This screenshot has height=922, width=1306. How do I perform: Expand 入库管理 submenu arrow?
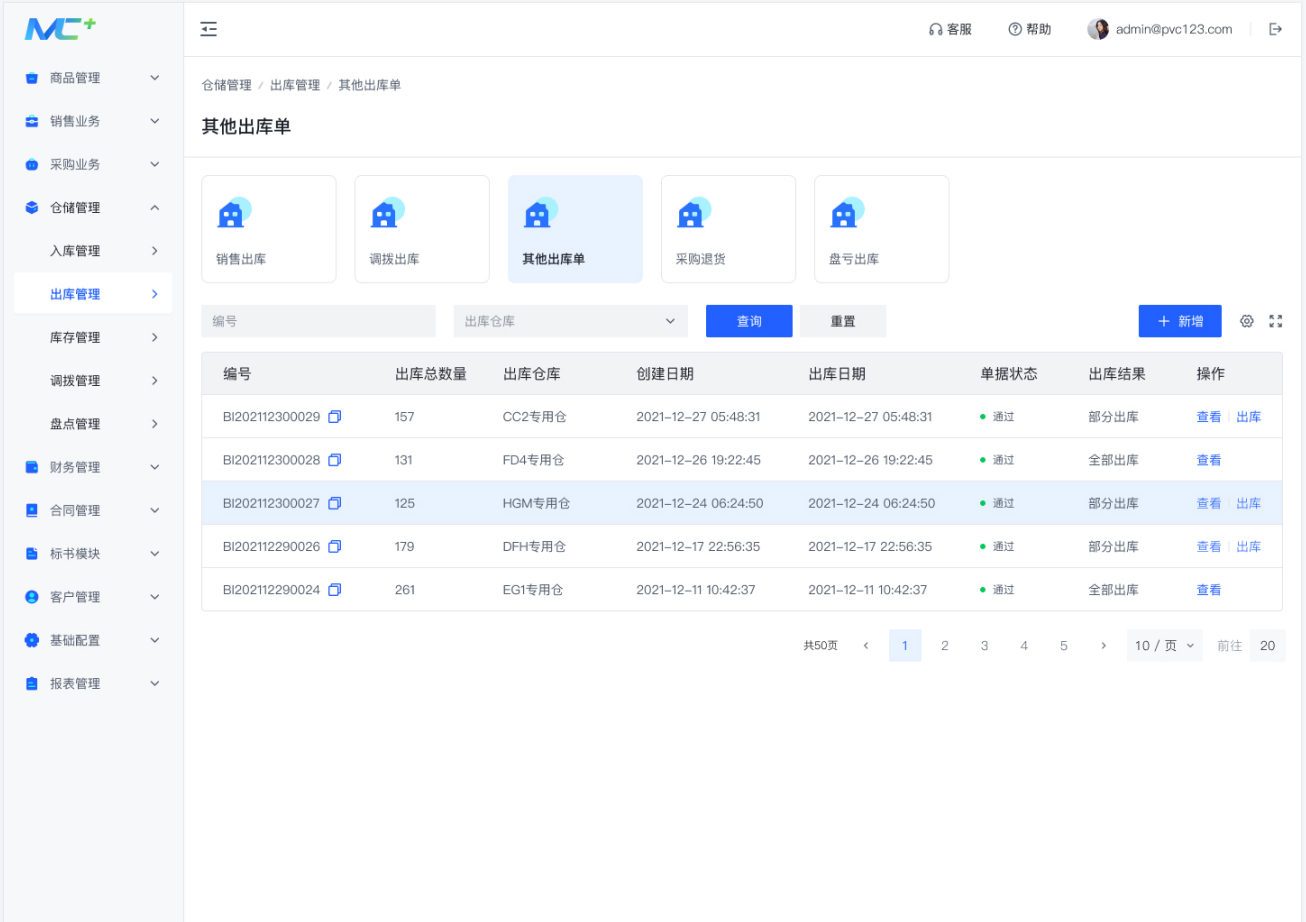(x=155, y=251)
